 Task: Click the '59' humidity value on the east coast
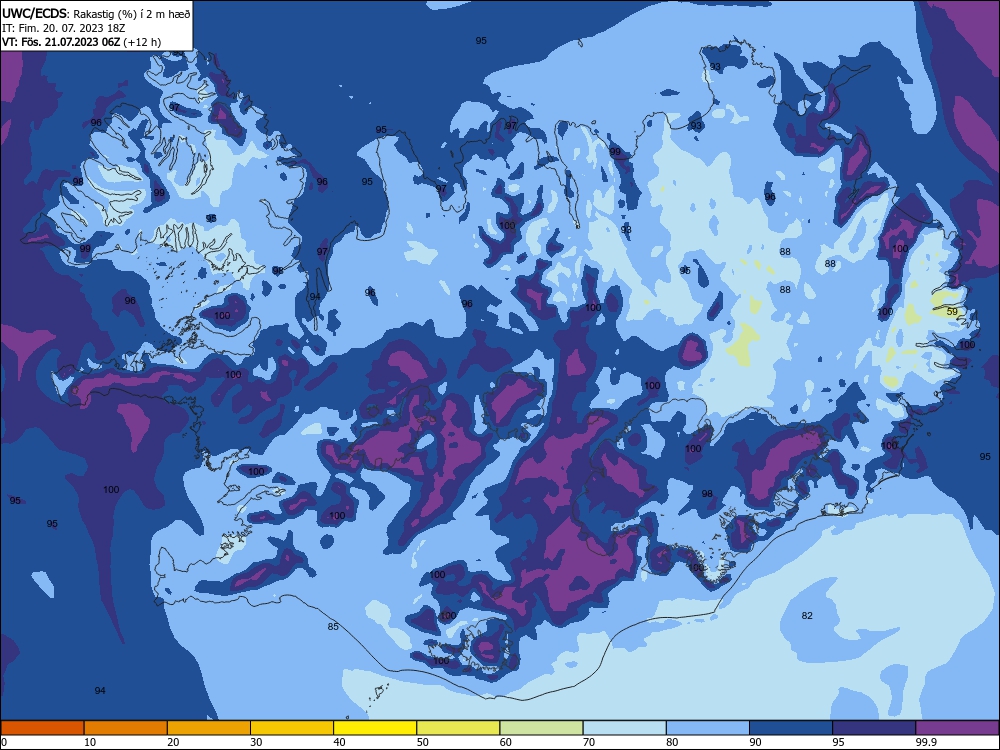(x=952, y=312)
